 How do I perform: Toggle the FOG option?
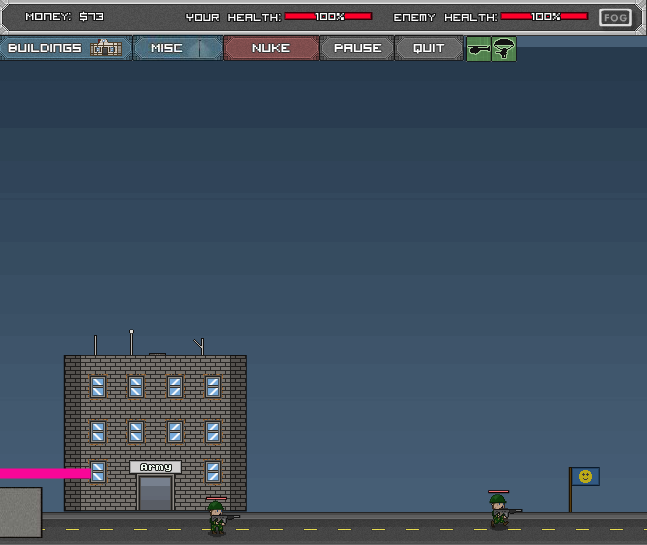pyautogui.click(x=615, y=17)
